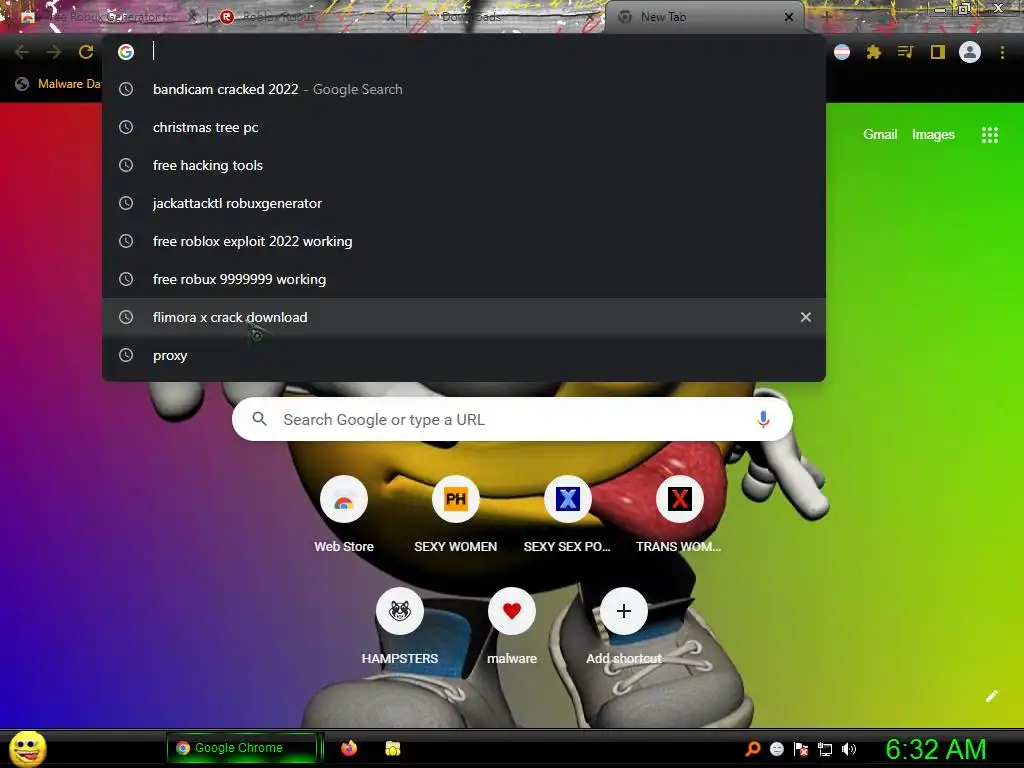Open the volume speaker tray icon

coord(849,749)
